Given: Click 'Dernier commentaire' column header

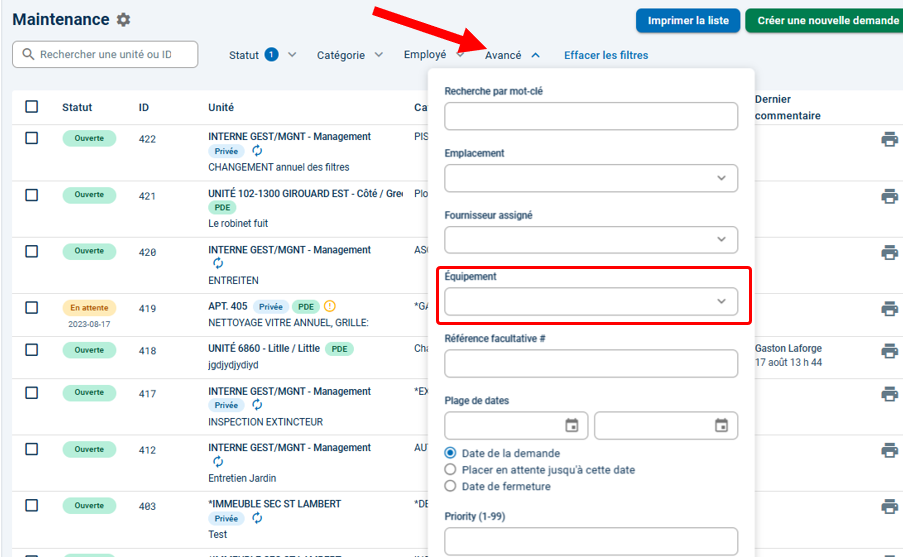Looking at the screenshot, I should coord(787,107).
